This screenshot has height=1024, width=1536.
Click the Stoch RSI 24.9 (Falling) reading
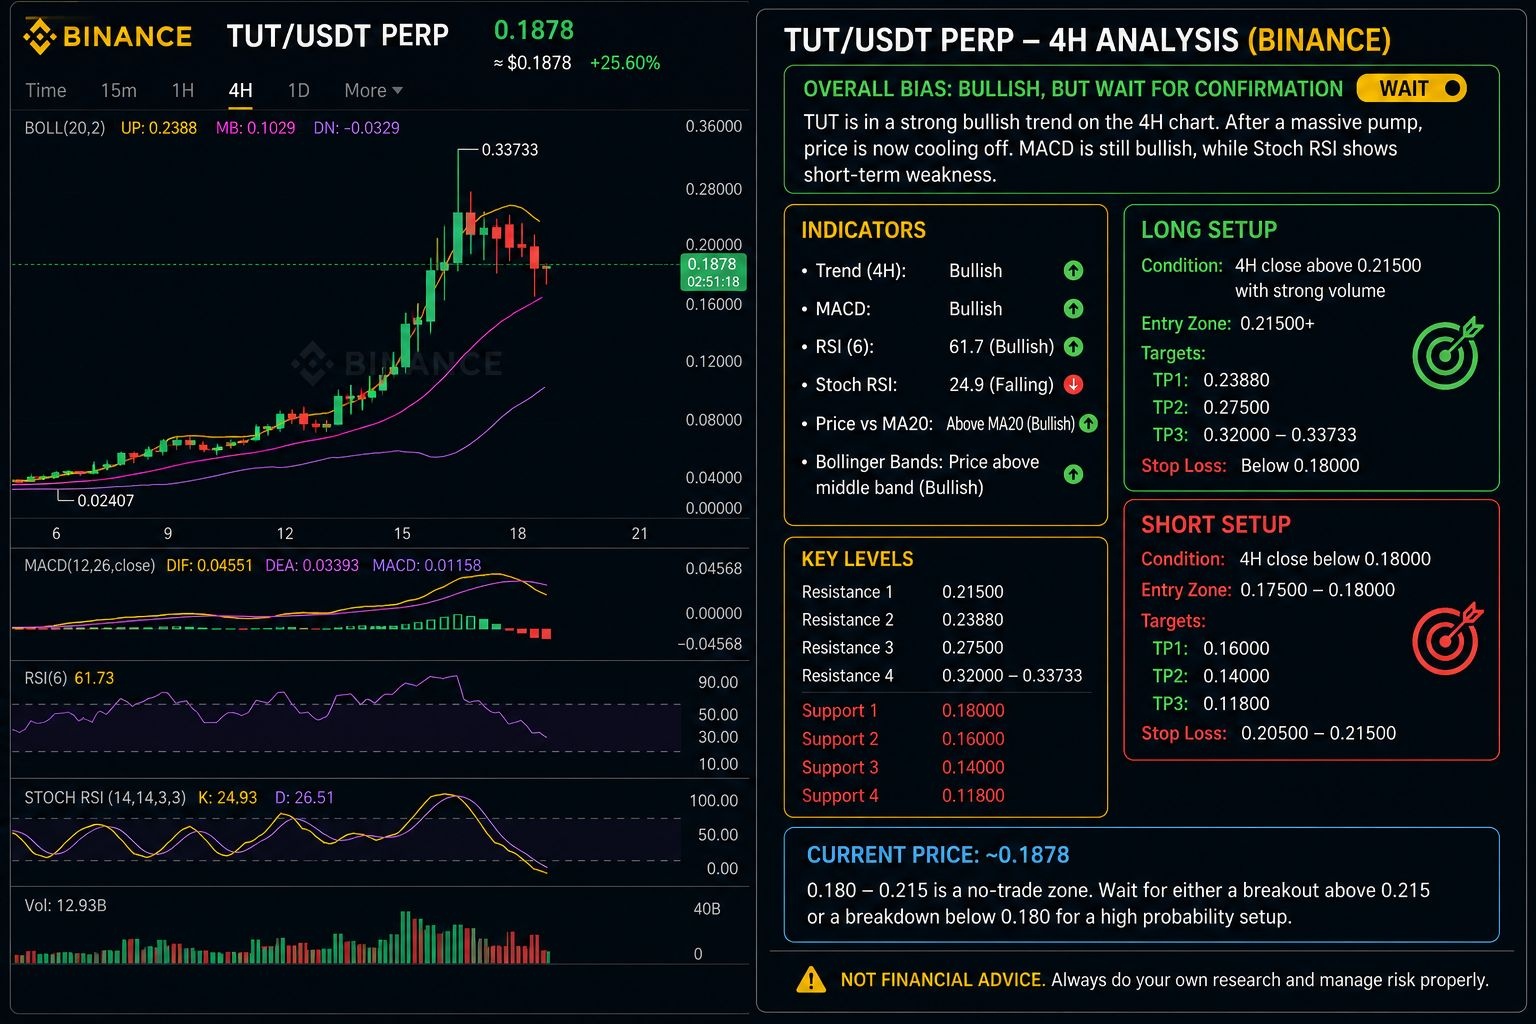[x=1001, y=385]
